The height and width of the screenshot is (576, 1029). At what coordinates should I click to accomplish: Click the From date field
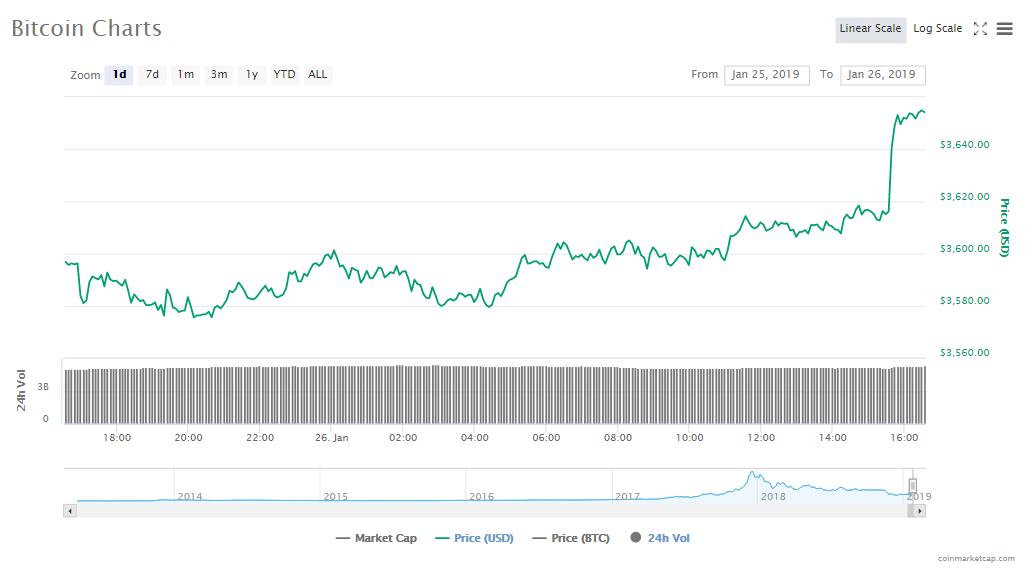tap(766, 75)
